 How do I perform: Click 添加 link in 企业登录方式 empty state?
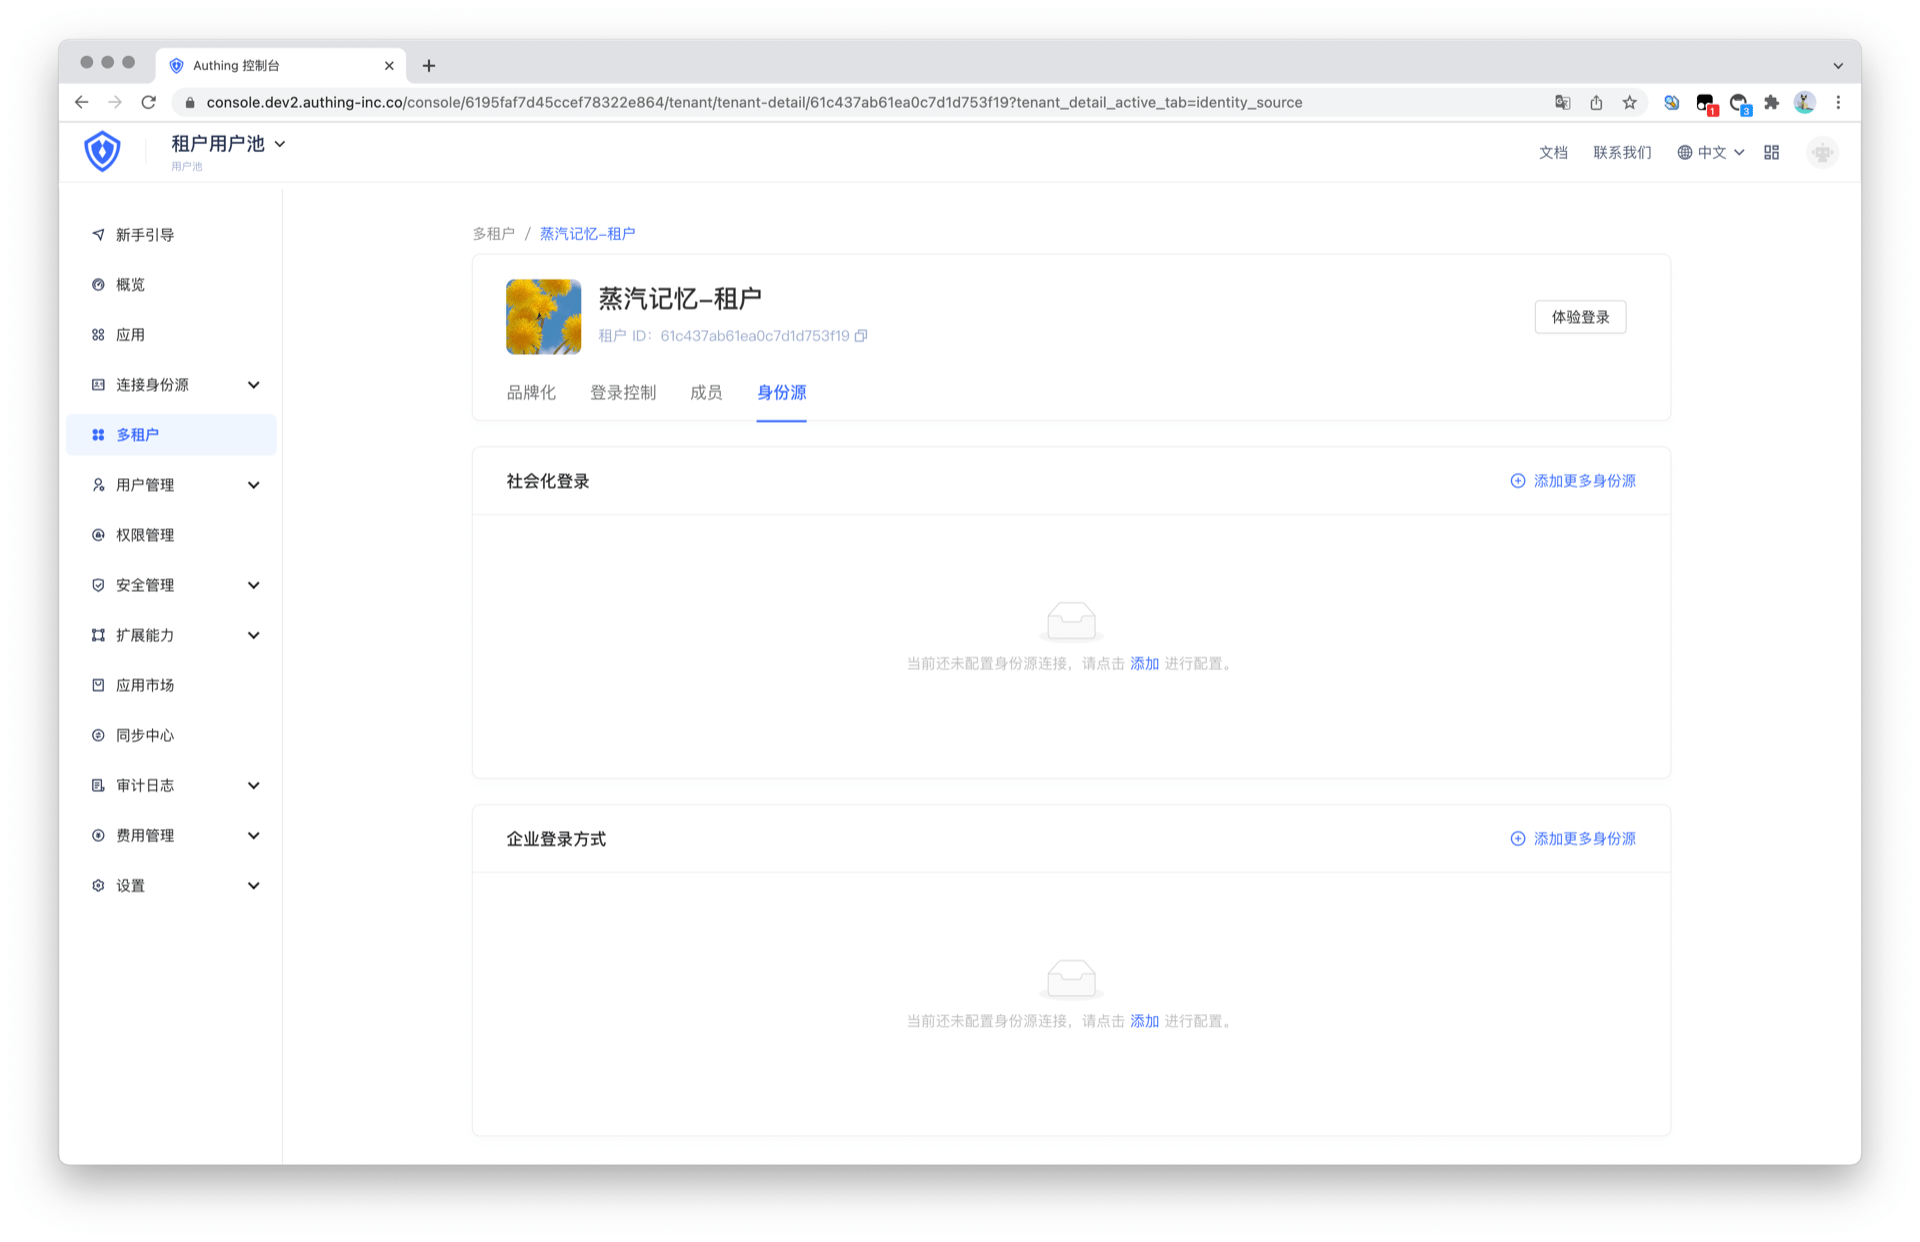click(x=1144, y=1021)
